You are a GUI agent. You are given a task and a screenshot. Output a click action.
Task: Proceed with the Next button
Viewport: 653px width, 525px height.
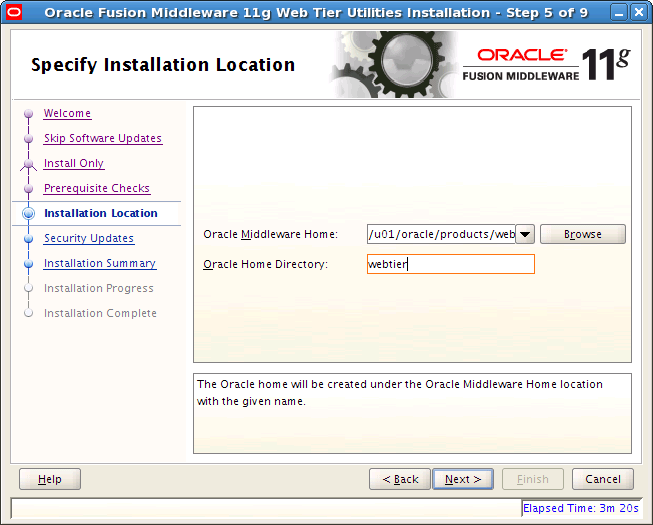click(463, 479)
